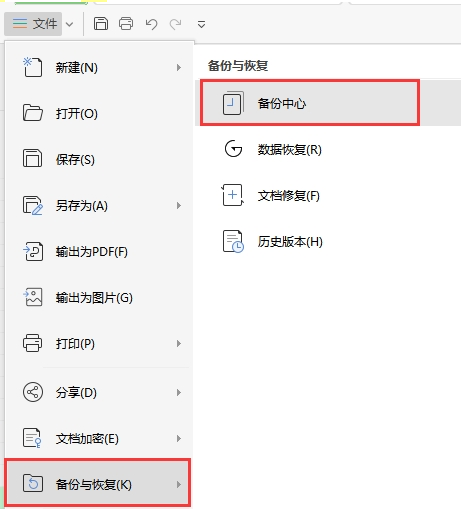Click the 保存(S) disk icon
Screen dimensions: 468x513
coord(32,159)
